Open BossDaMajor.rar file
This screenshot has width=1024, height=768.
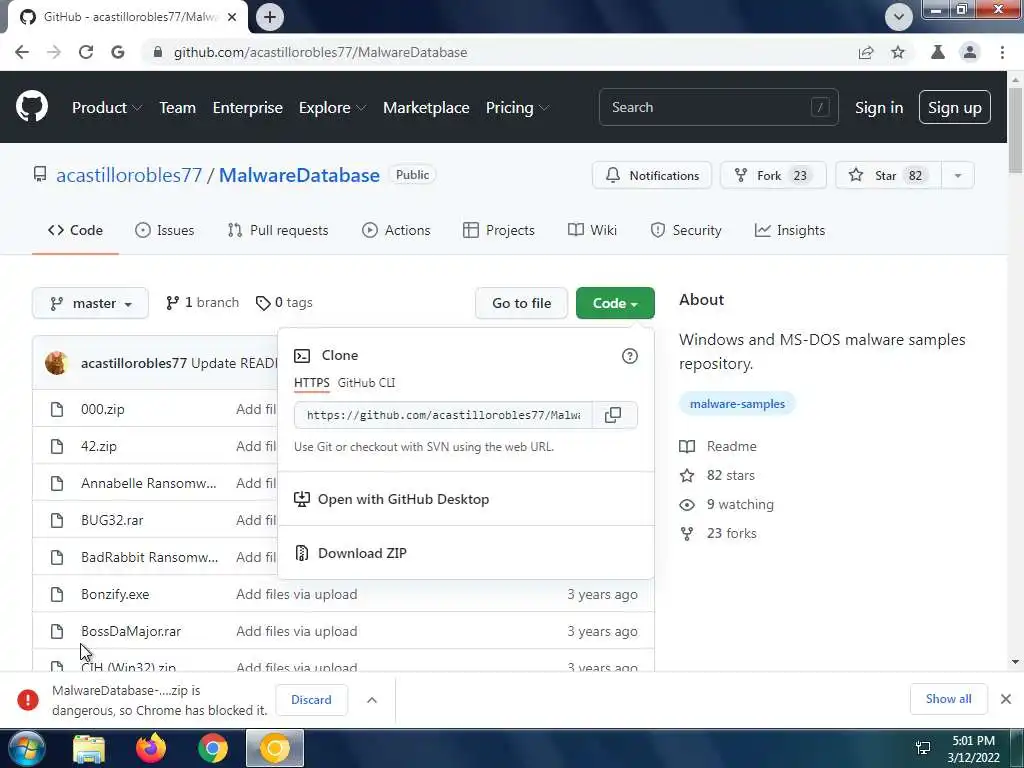(x=131, y=632)
